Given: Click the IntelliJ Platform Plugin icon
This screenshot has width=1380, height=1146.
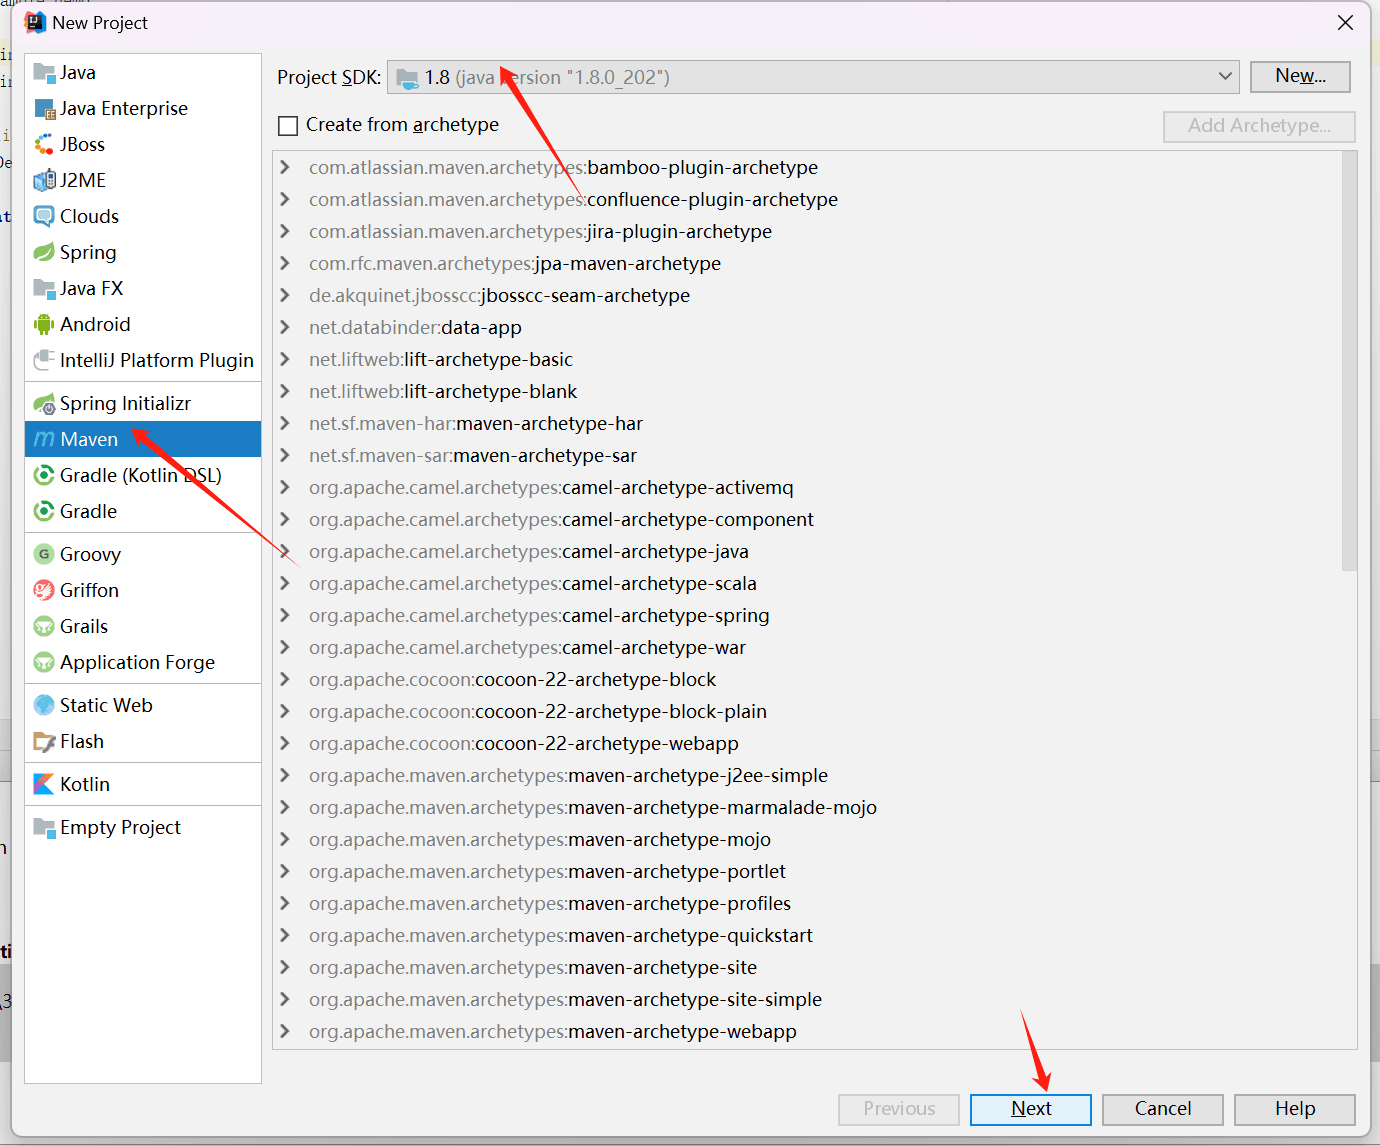Looking at the screenshot, I should point(44,360).
